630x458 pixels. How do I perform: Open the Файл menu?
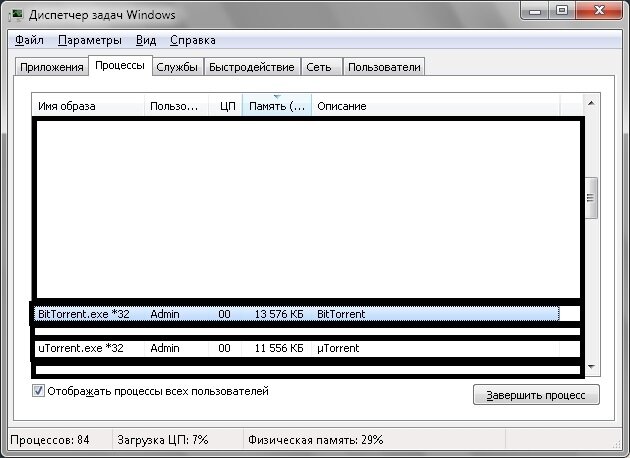(29, 40)
